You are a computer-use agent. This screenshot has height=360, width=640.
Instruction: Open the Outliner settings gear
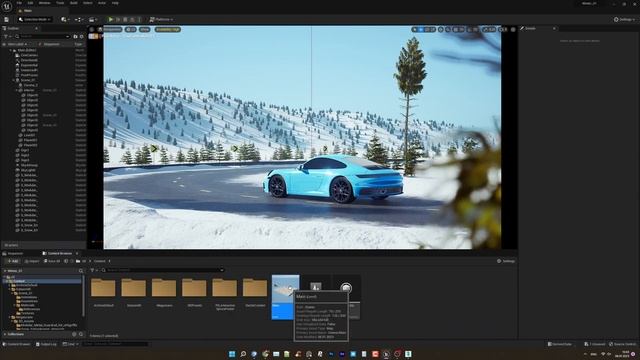pos(82,36)
